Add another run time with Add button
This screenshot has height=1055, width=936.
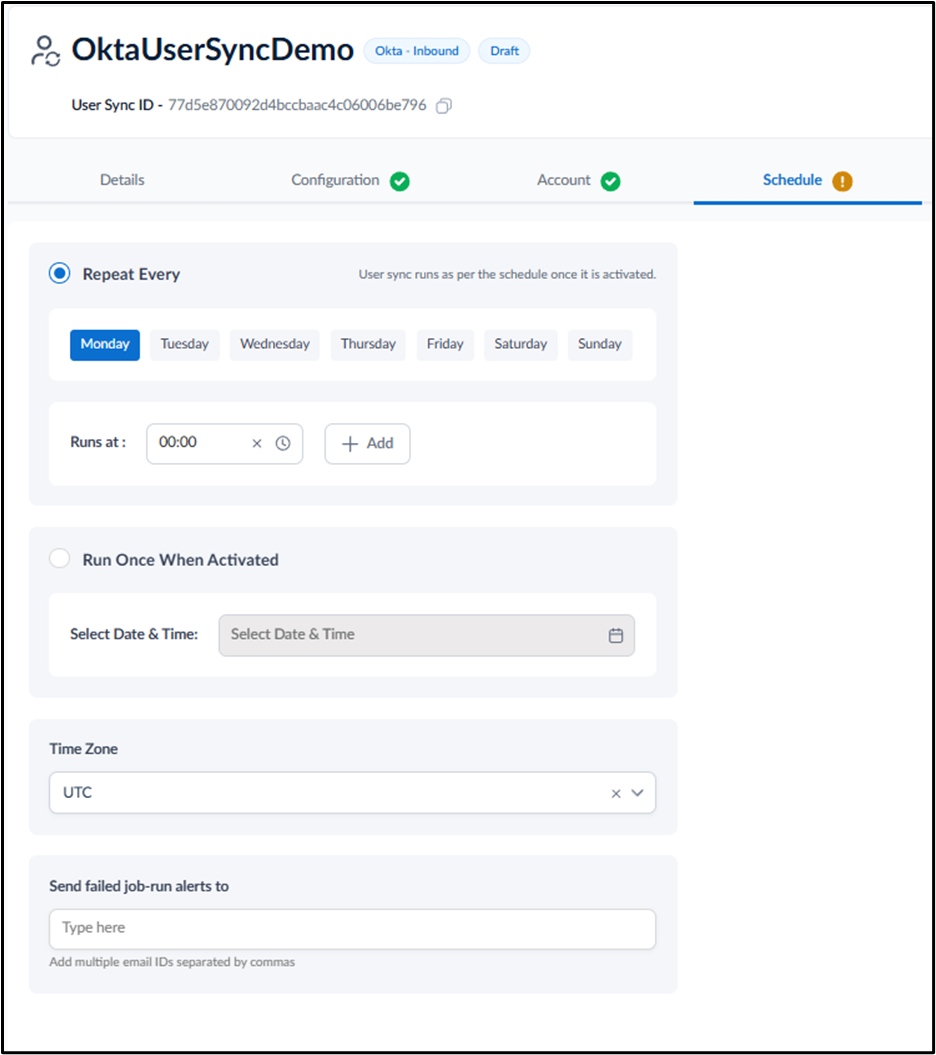(x=367, y=444)
